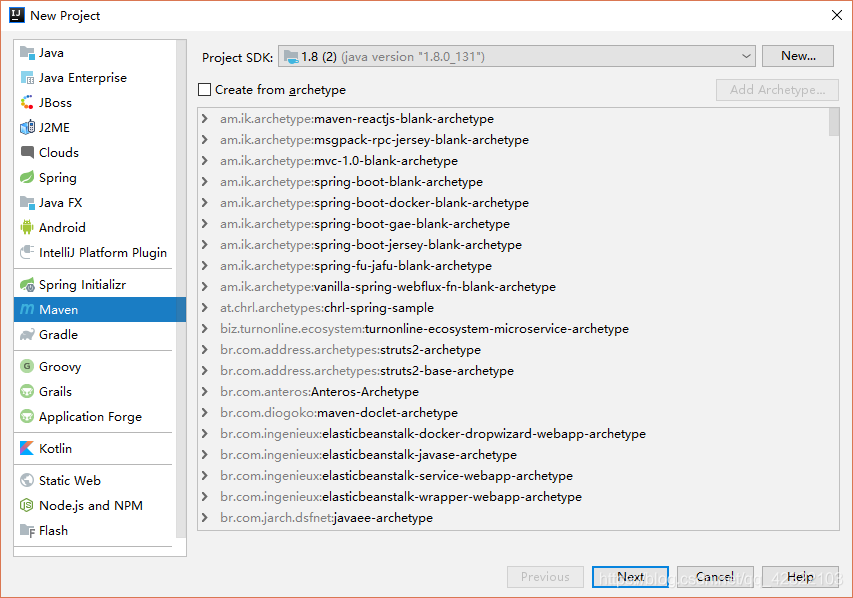Select the Groovy project type
This screenshot has height=598, width=853.
(x=95, y=366)
